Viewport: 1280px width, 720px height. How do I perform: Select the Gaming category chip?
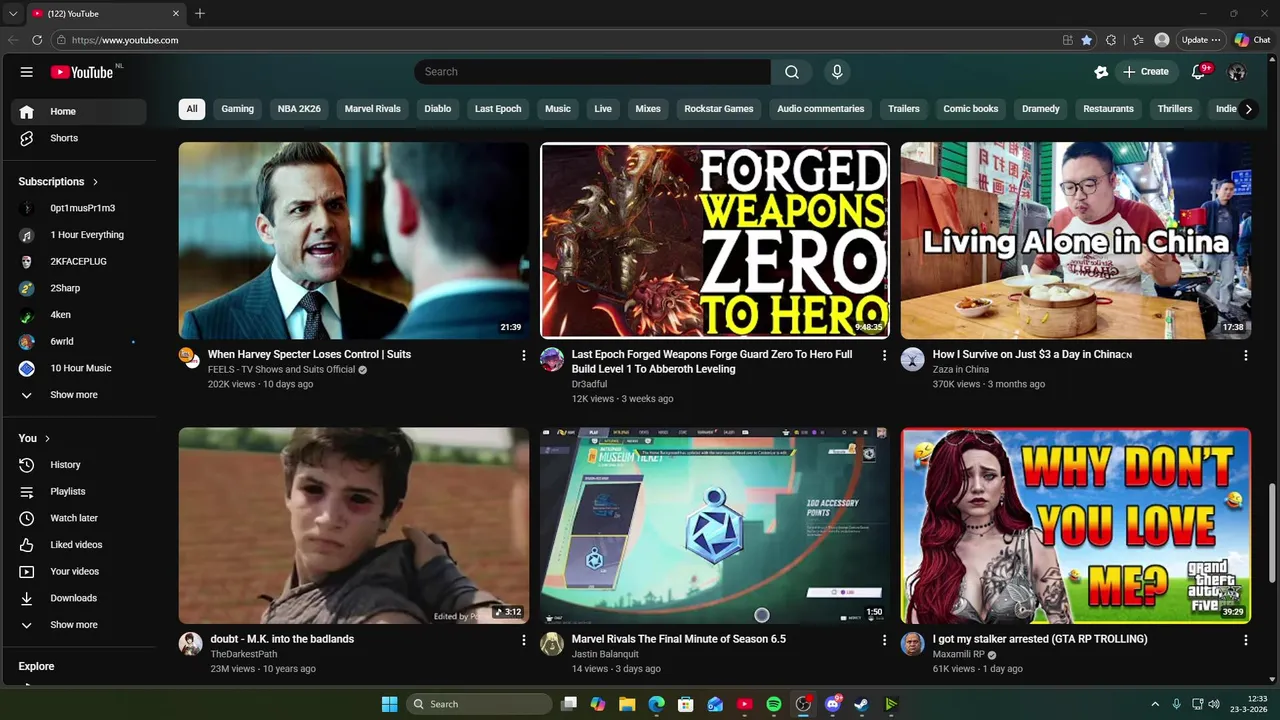(x=237, y=109)
